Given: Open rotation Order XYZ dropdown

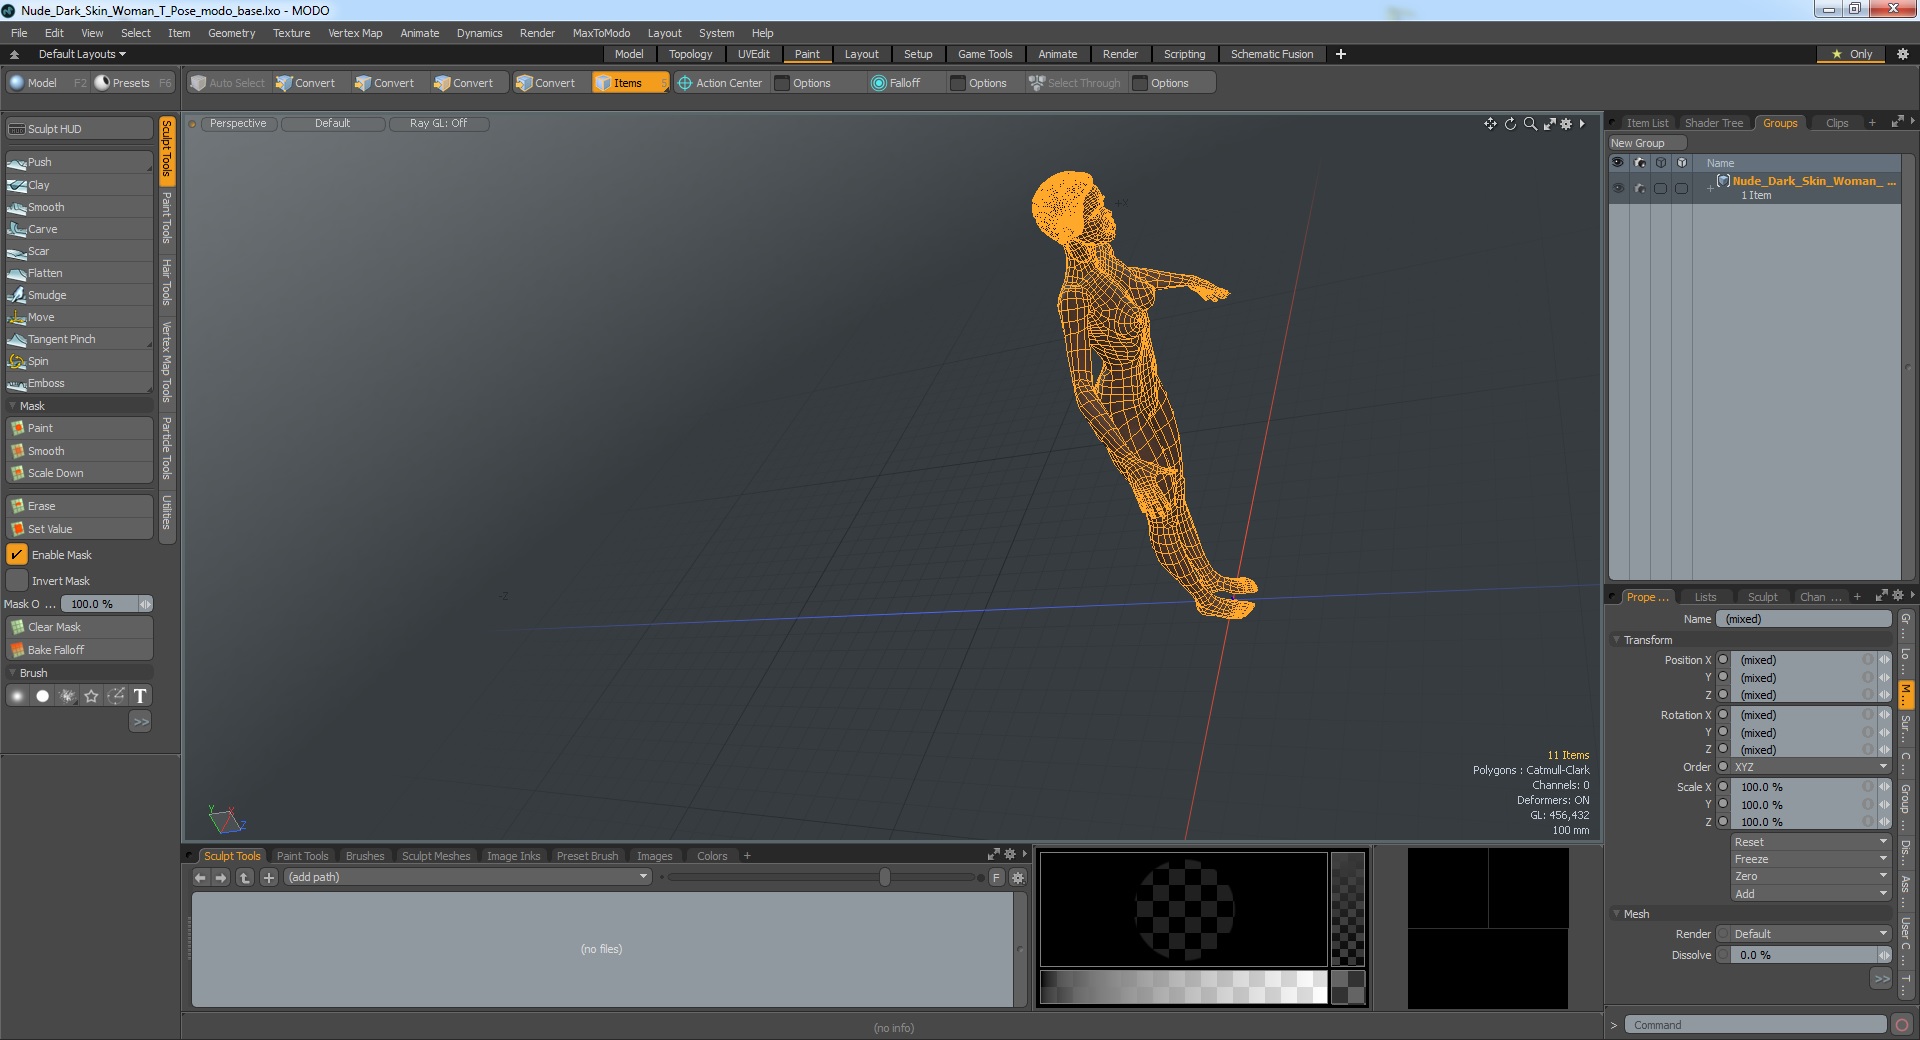Looking at the screenshot, I should 1811,767.
